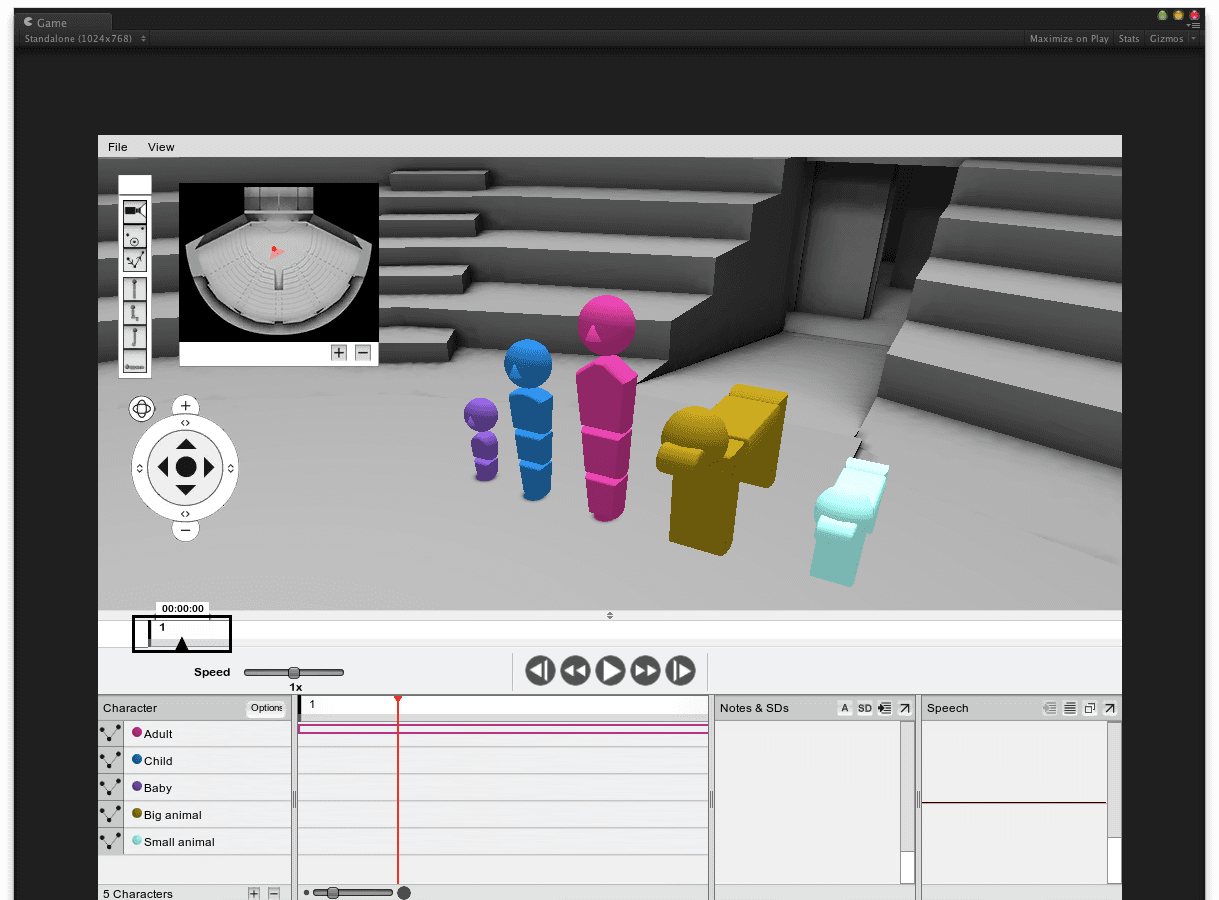Tilt camera using top ring handle
The width and height of the screenshot is (1219, 900).
tap(186, 424)
